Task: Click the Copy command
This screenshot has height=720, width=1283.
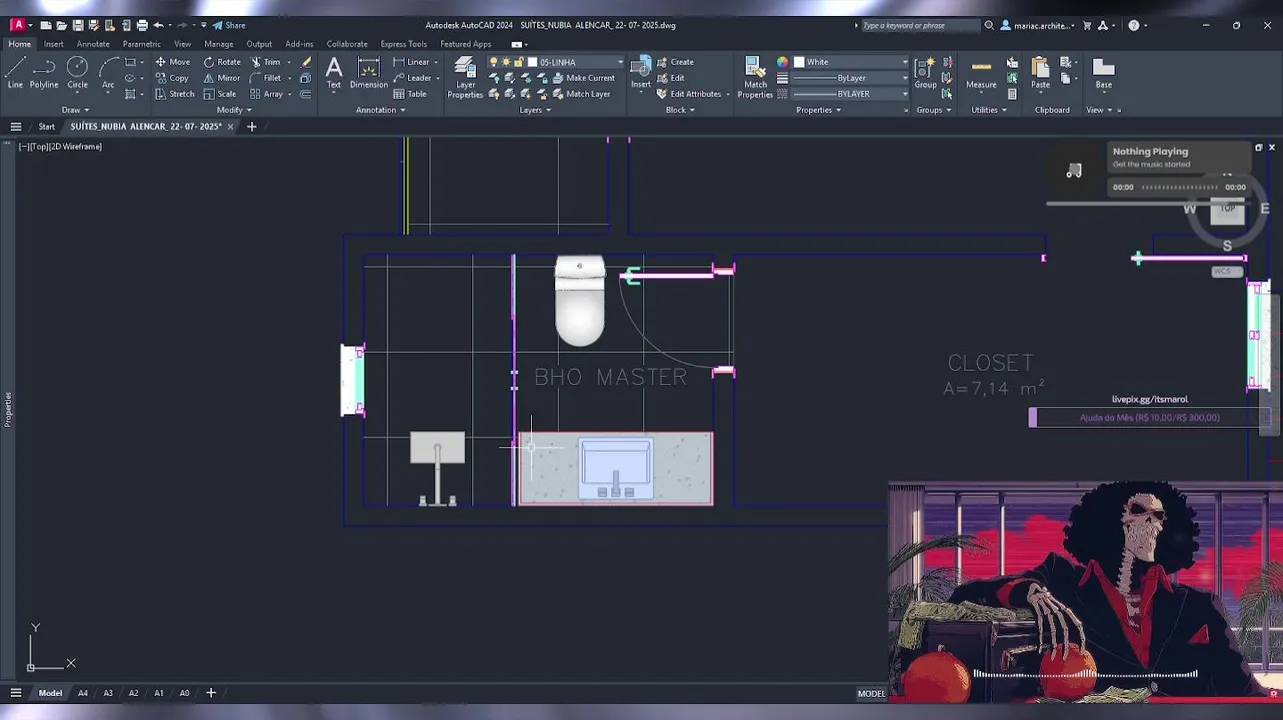Action: tap(172, 78)
